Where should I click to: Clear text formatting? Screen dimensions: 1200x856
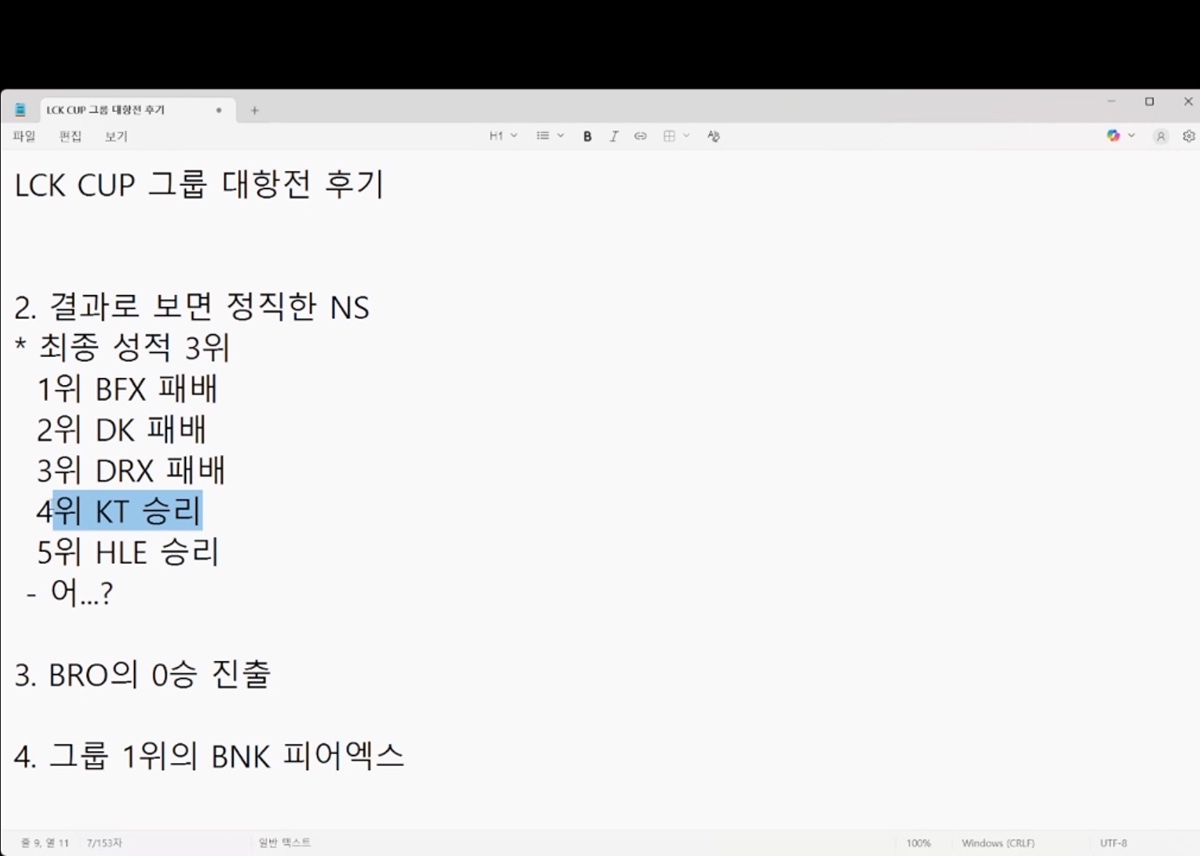pos(713,136)
